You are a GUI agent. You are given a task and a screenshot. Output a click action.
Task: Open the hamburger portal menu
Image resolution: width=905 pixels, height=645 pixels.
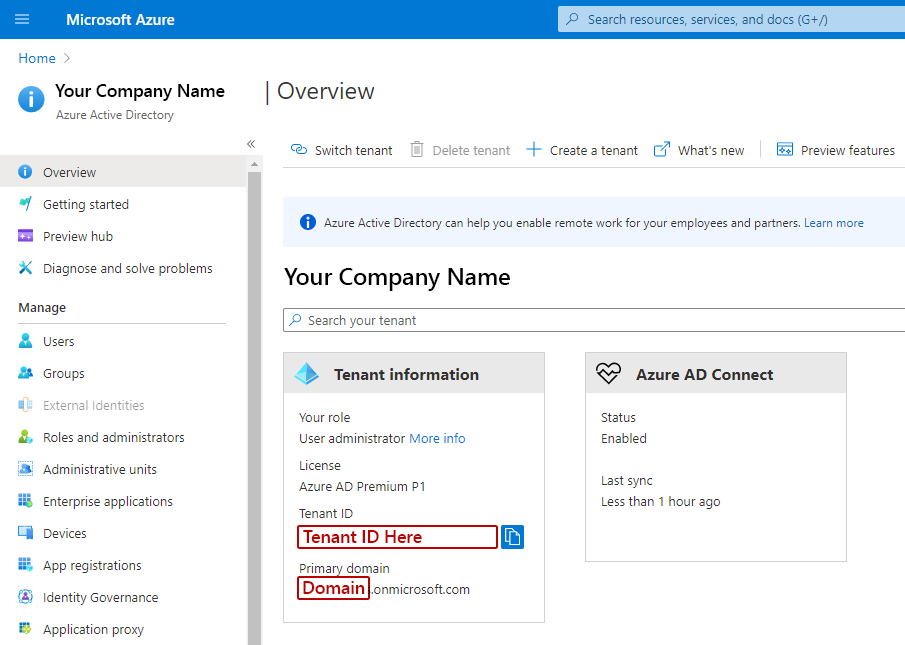(22, 19)
